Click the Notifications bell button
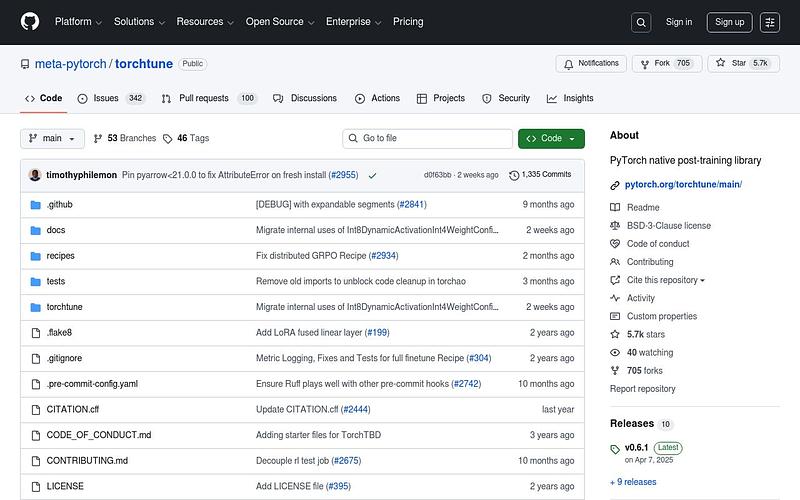The height and width of the screenshot is (500, 800). [x=591, y=64]
